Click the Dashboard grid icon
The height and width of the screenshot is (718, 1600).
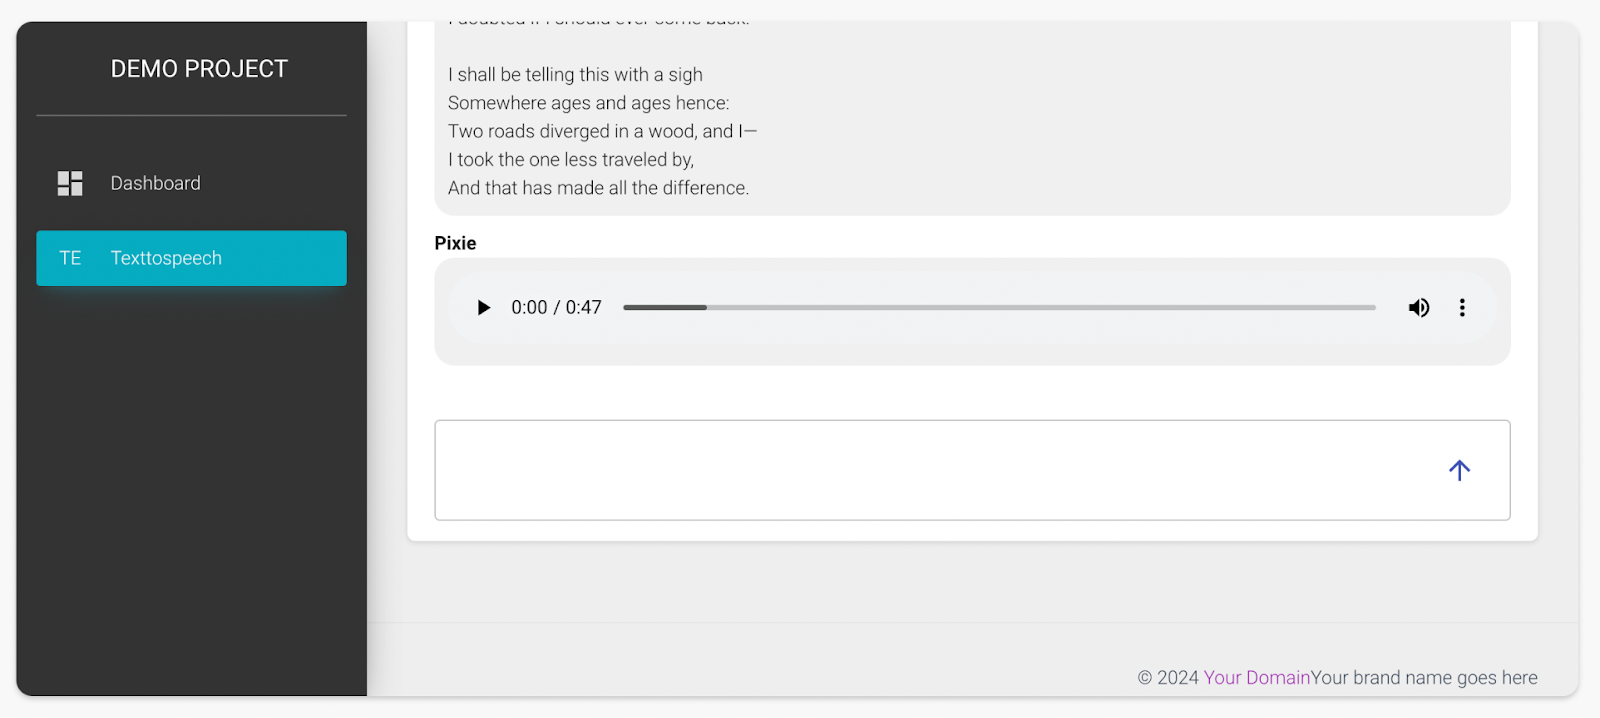click(70, 183)
